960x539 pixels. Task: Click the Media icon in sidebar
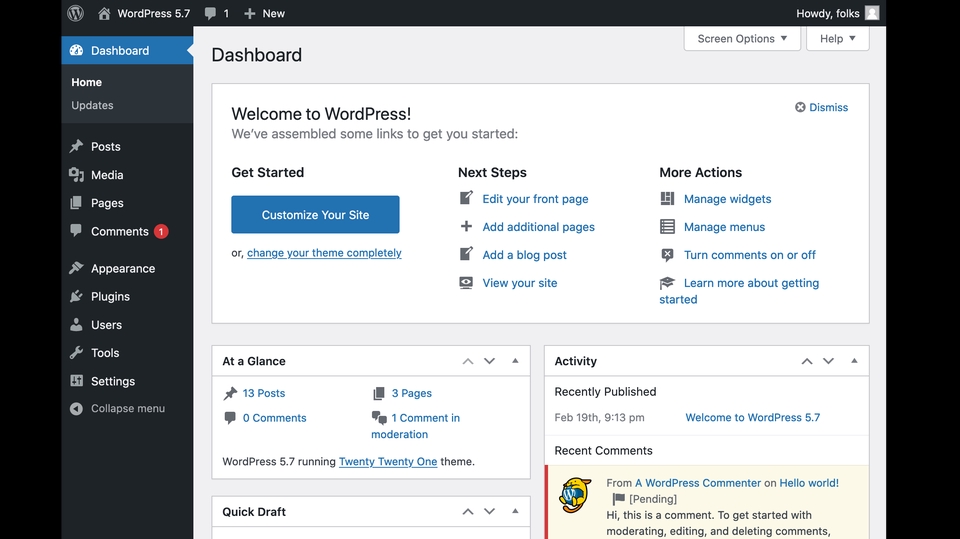pyautogui.click(x=76, y=175)
